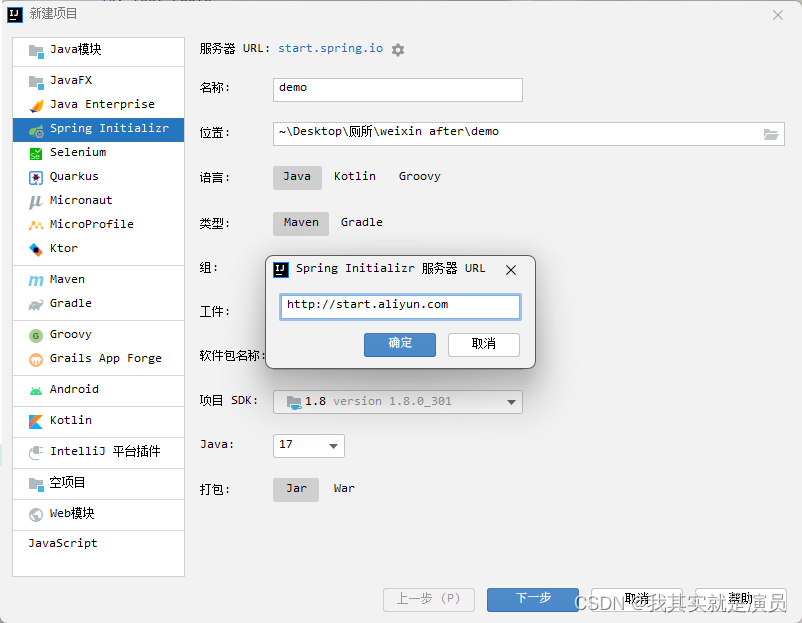
Task: Select Java Enterprise project type
Action: pos(98,105)
